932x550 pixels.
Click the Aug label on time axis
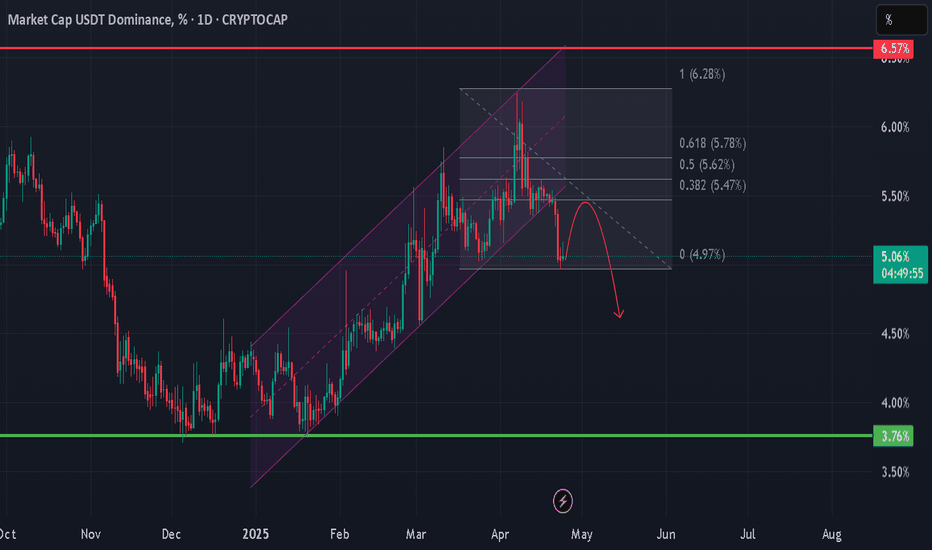coord(832,534)
